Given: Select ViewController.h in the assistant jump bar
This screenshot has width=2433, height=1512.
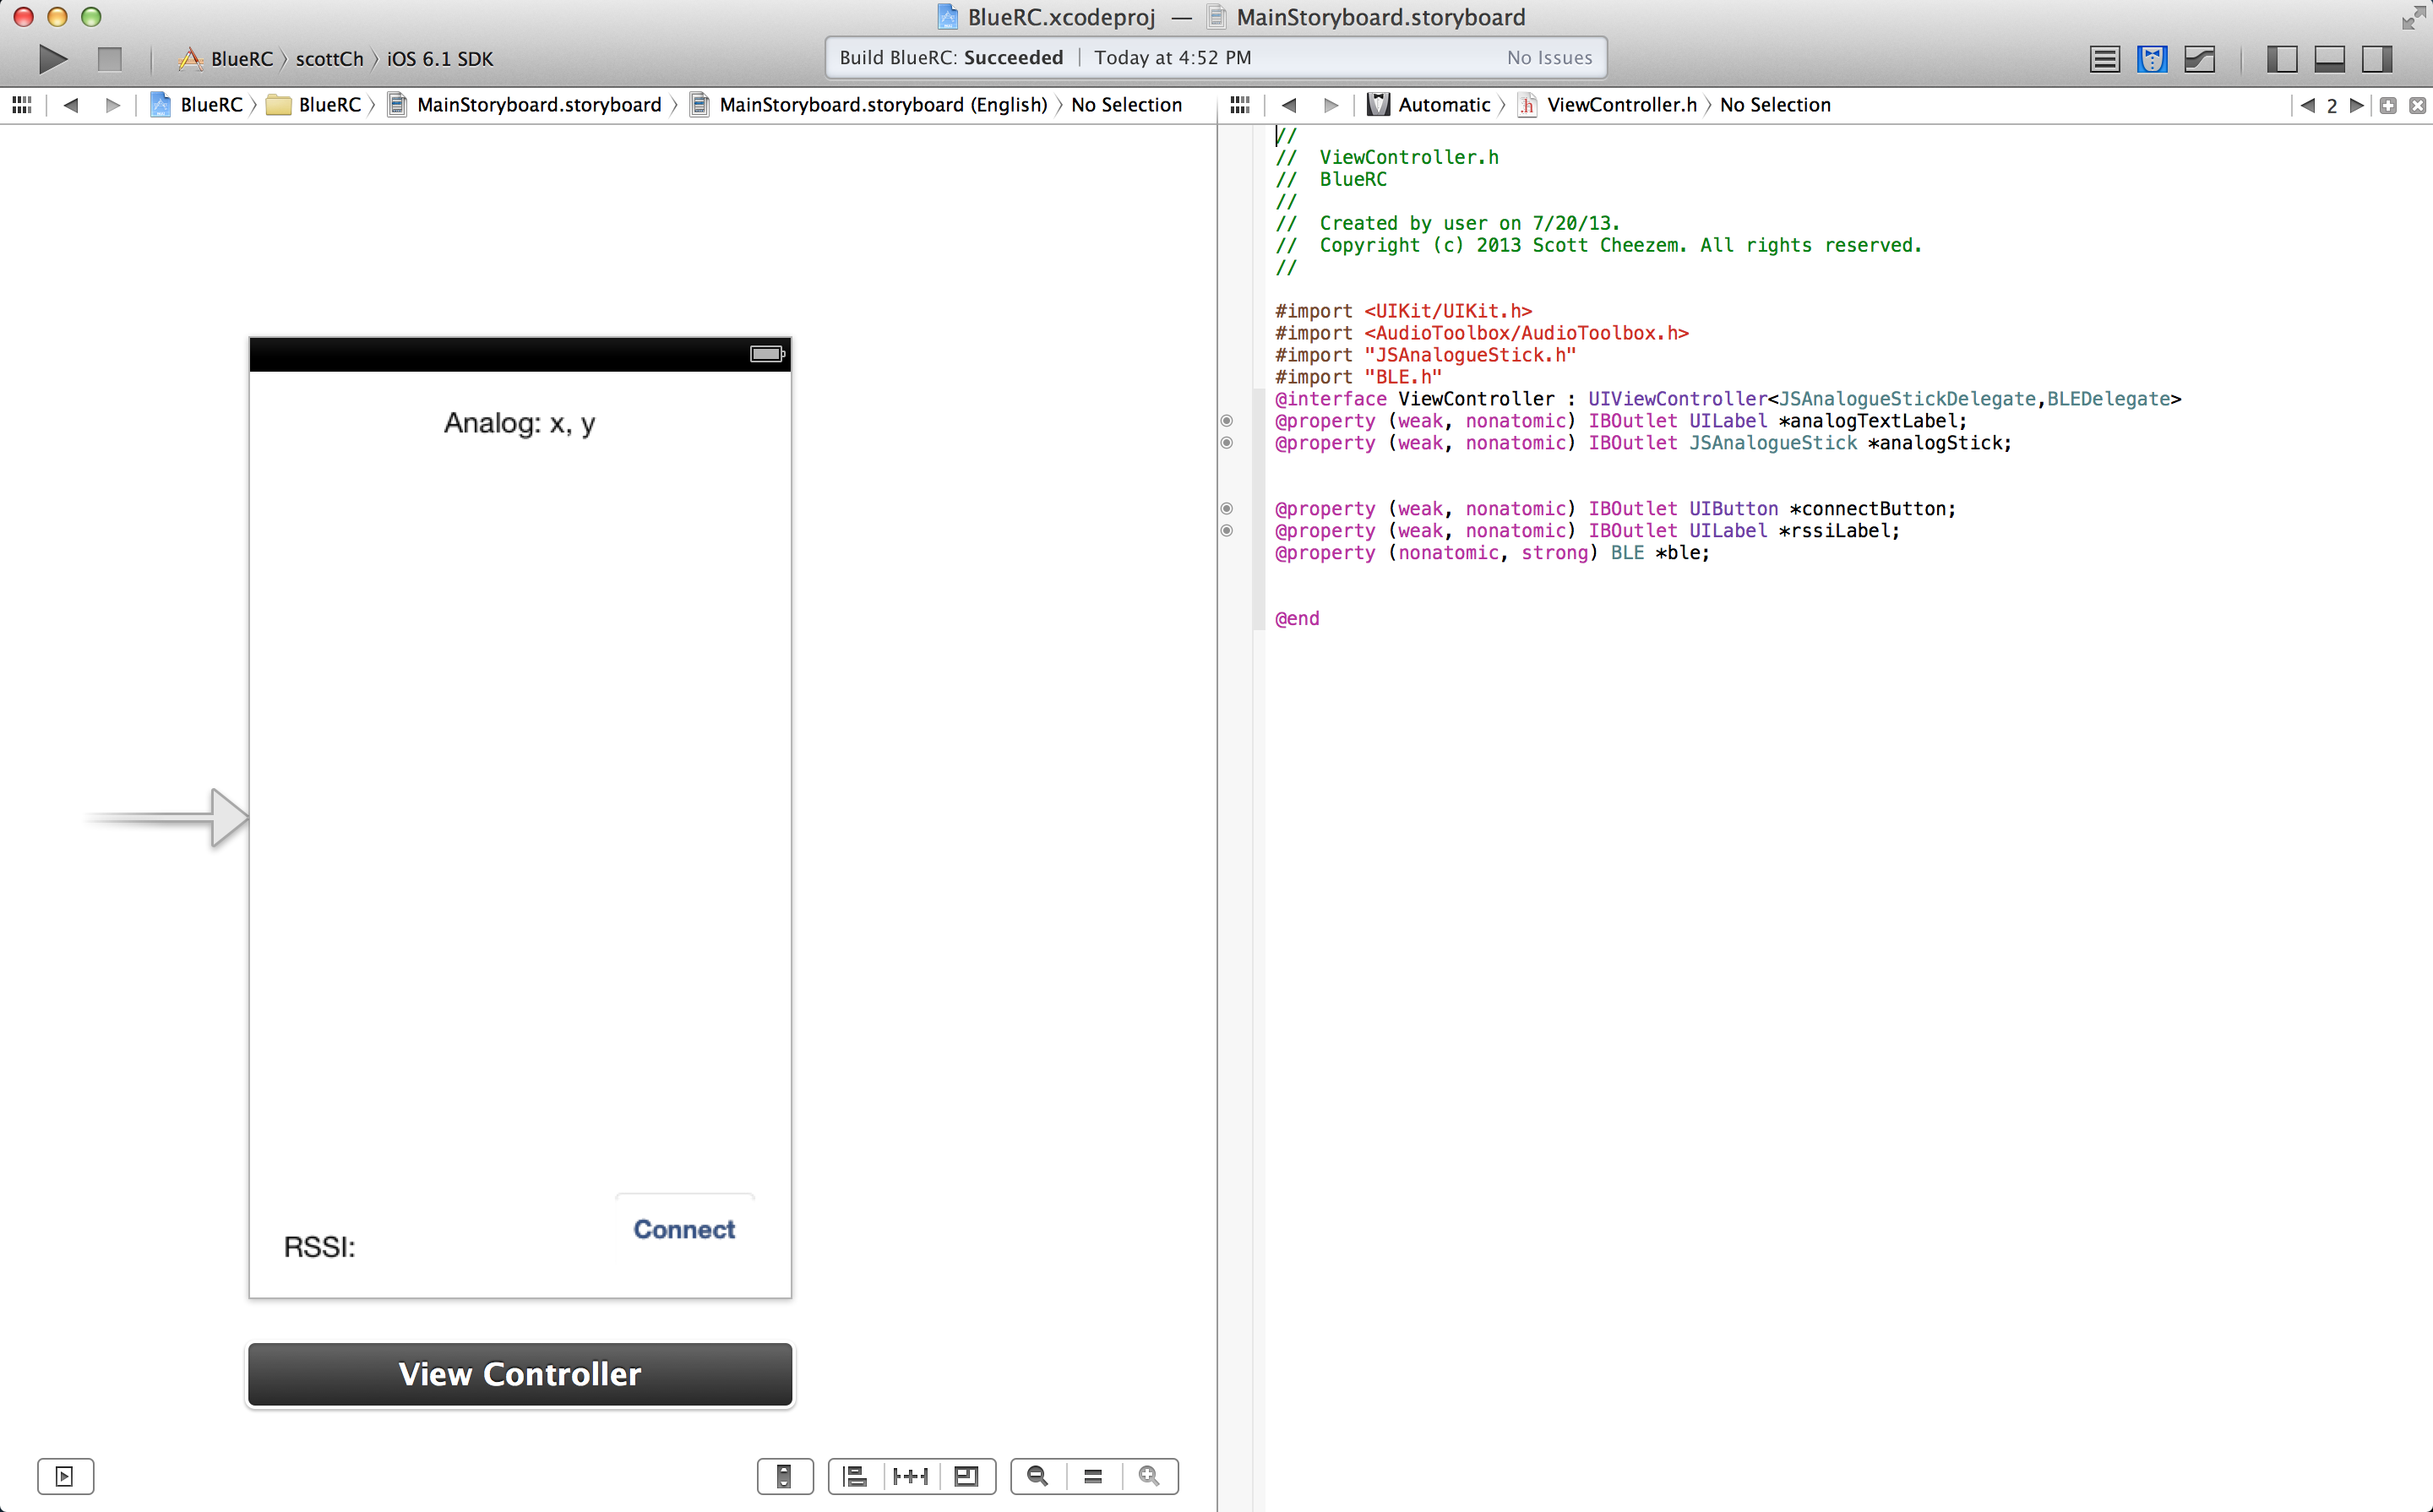Looking at the screenshot, I should click(x=1620, y=104).
